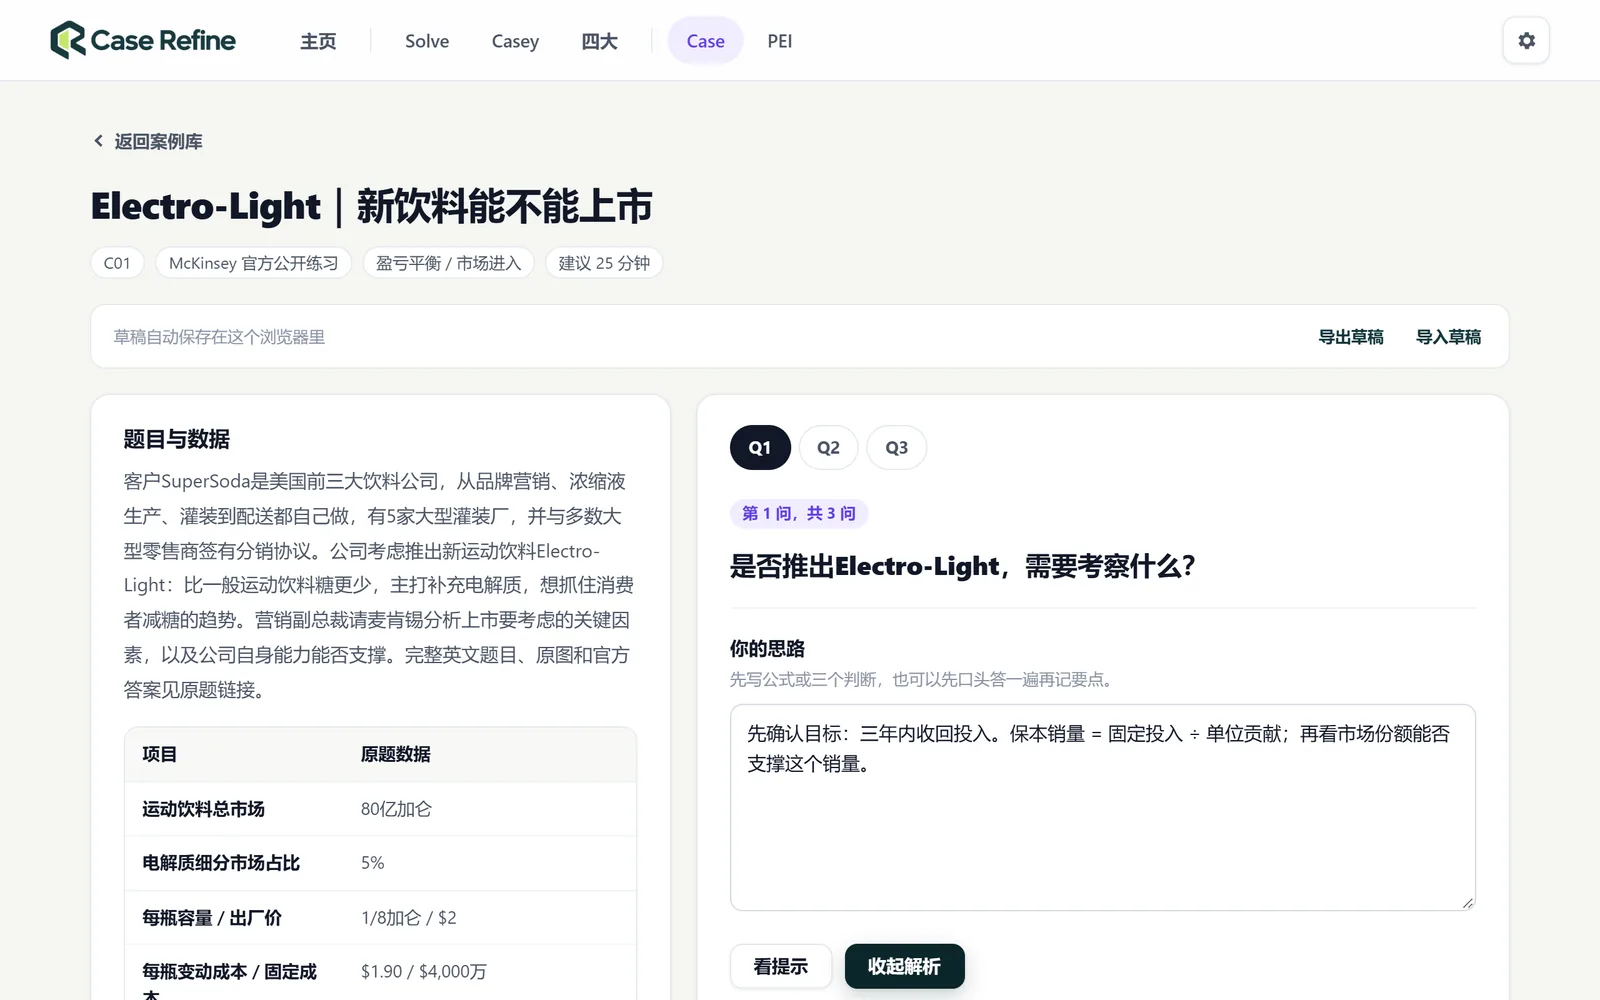Click the 草稿自动保存在这个浏览器里 notice
Screen dimensions: 1600x1000
click(x=219, y=337)
